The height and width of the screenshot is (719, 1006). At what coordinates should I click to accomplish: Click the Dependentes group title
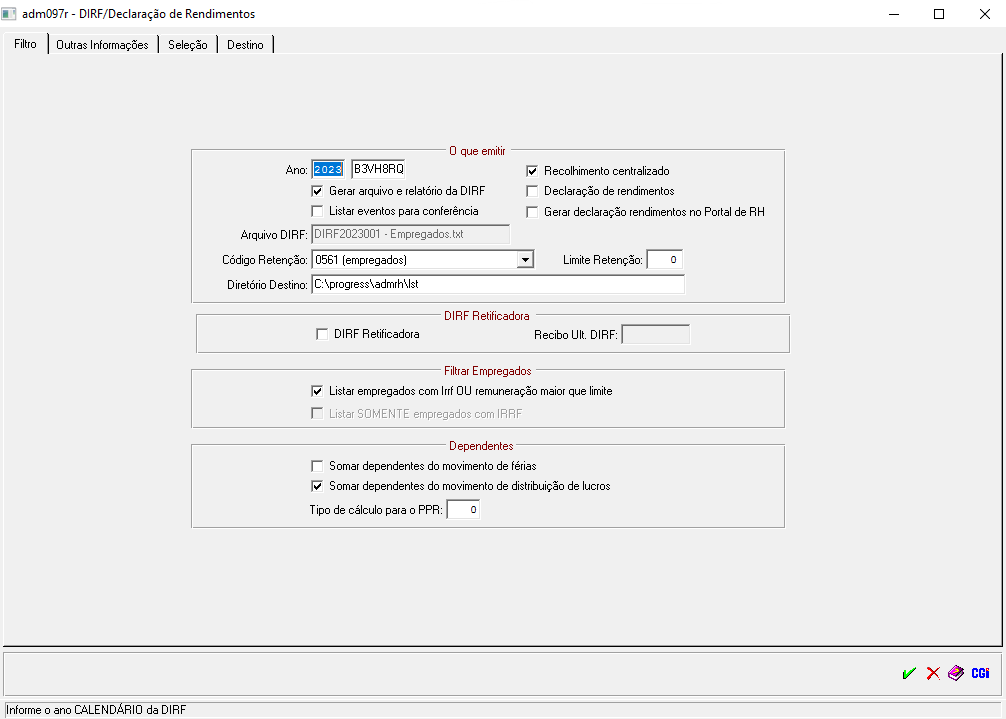point(481,446)
